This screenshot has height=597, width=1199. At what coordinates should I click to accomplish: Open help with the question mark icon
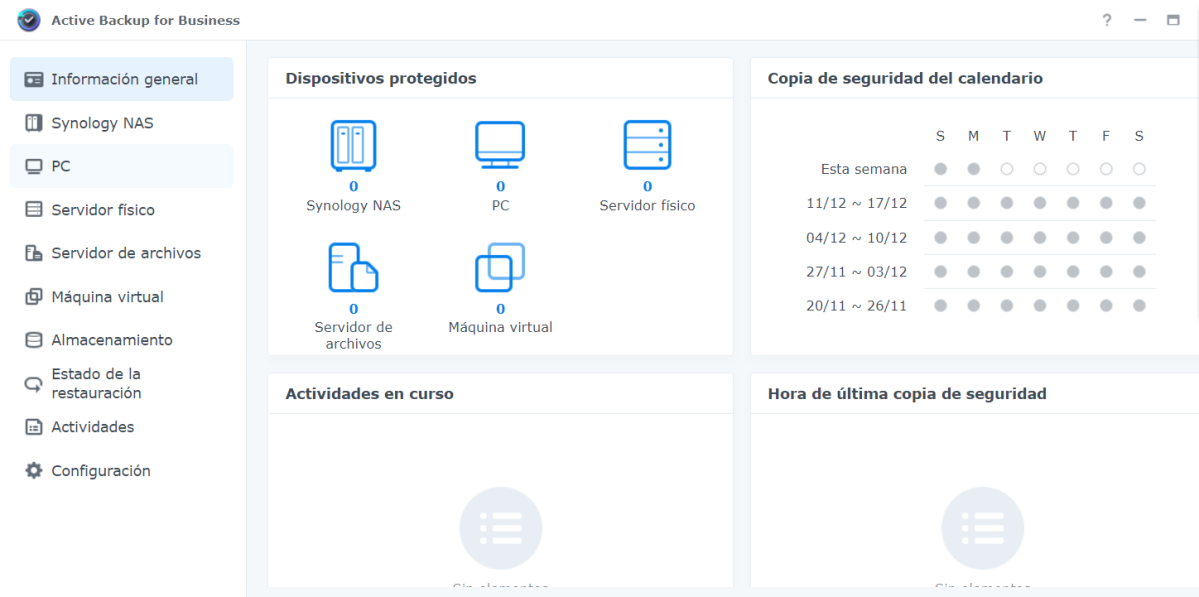pyautogui.click(x=1106, y=21)
